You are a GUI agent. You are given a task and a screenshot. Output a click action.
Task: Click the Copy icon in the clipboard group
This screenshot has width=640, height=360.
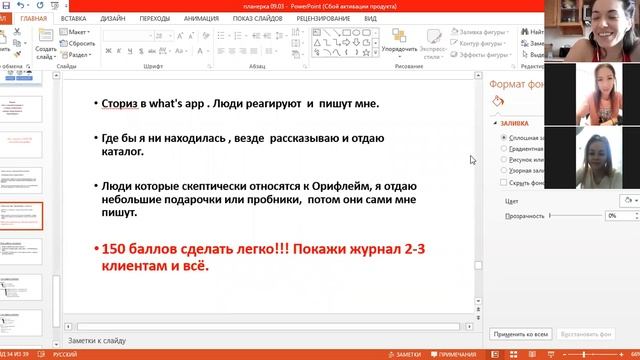click(x=17, y=43)
